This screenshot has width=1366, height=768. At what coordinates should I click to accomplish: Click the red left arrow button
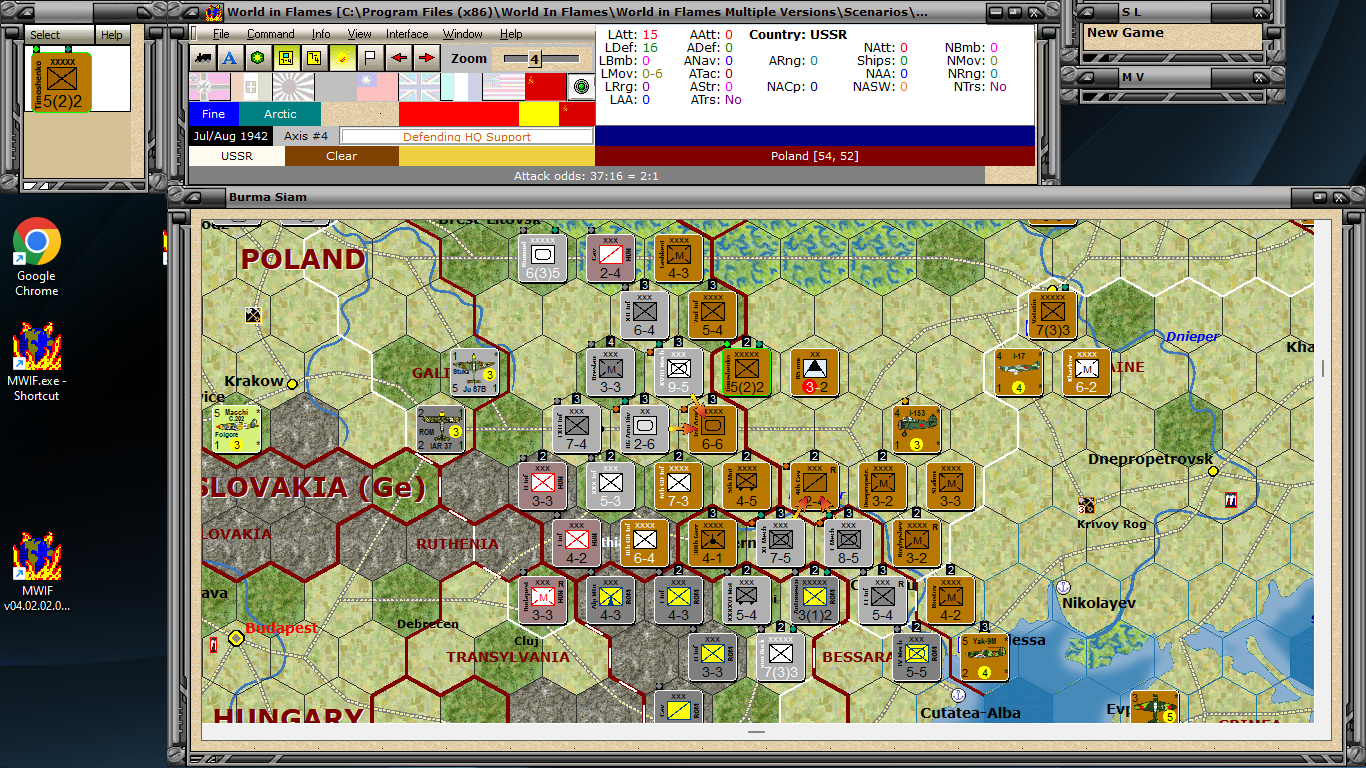click(x=398, y=58)
